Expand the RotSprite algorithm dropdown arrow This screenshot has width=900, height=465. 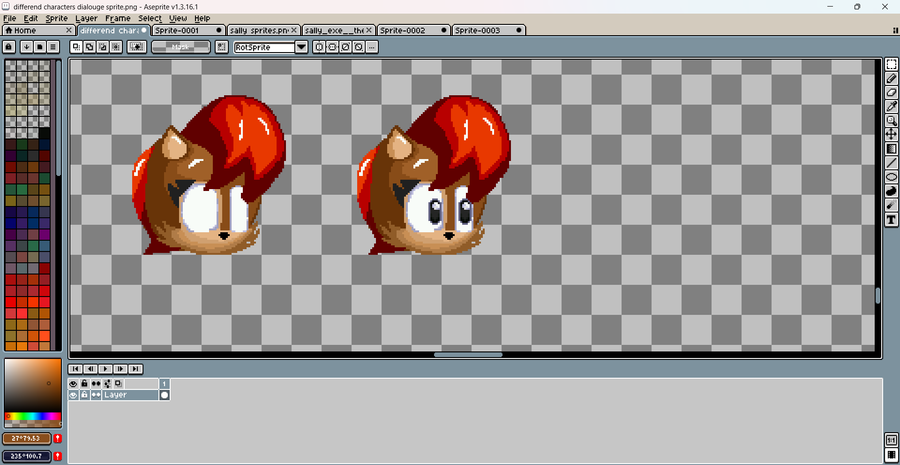(302, 47)
